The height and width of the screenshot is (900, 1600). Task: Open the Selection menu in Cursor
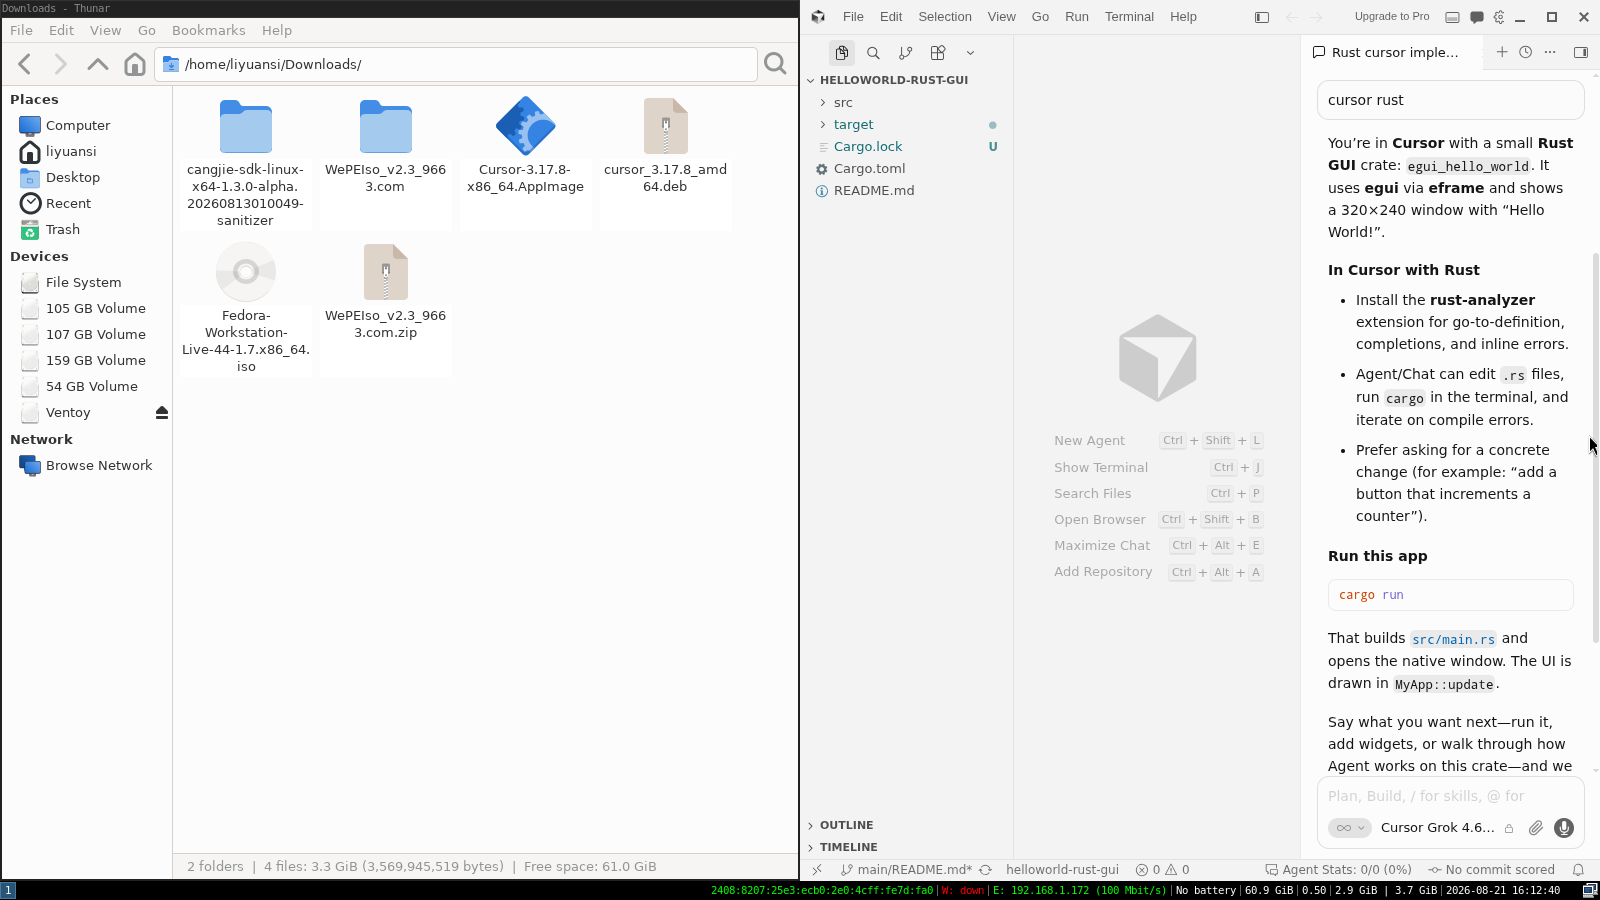point(945,17)
